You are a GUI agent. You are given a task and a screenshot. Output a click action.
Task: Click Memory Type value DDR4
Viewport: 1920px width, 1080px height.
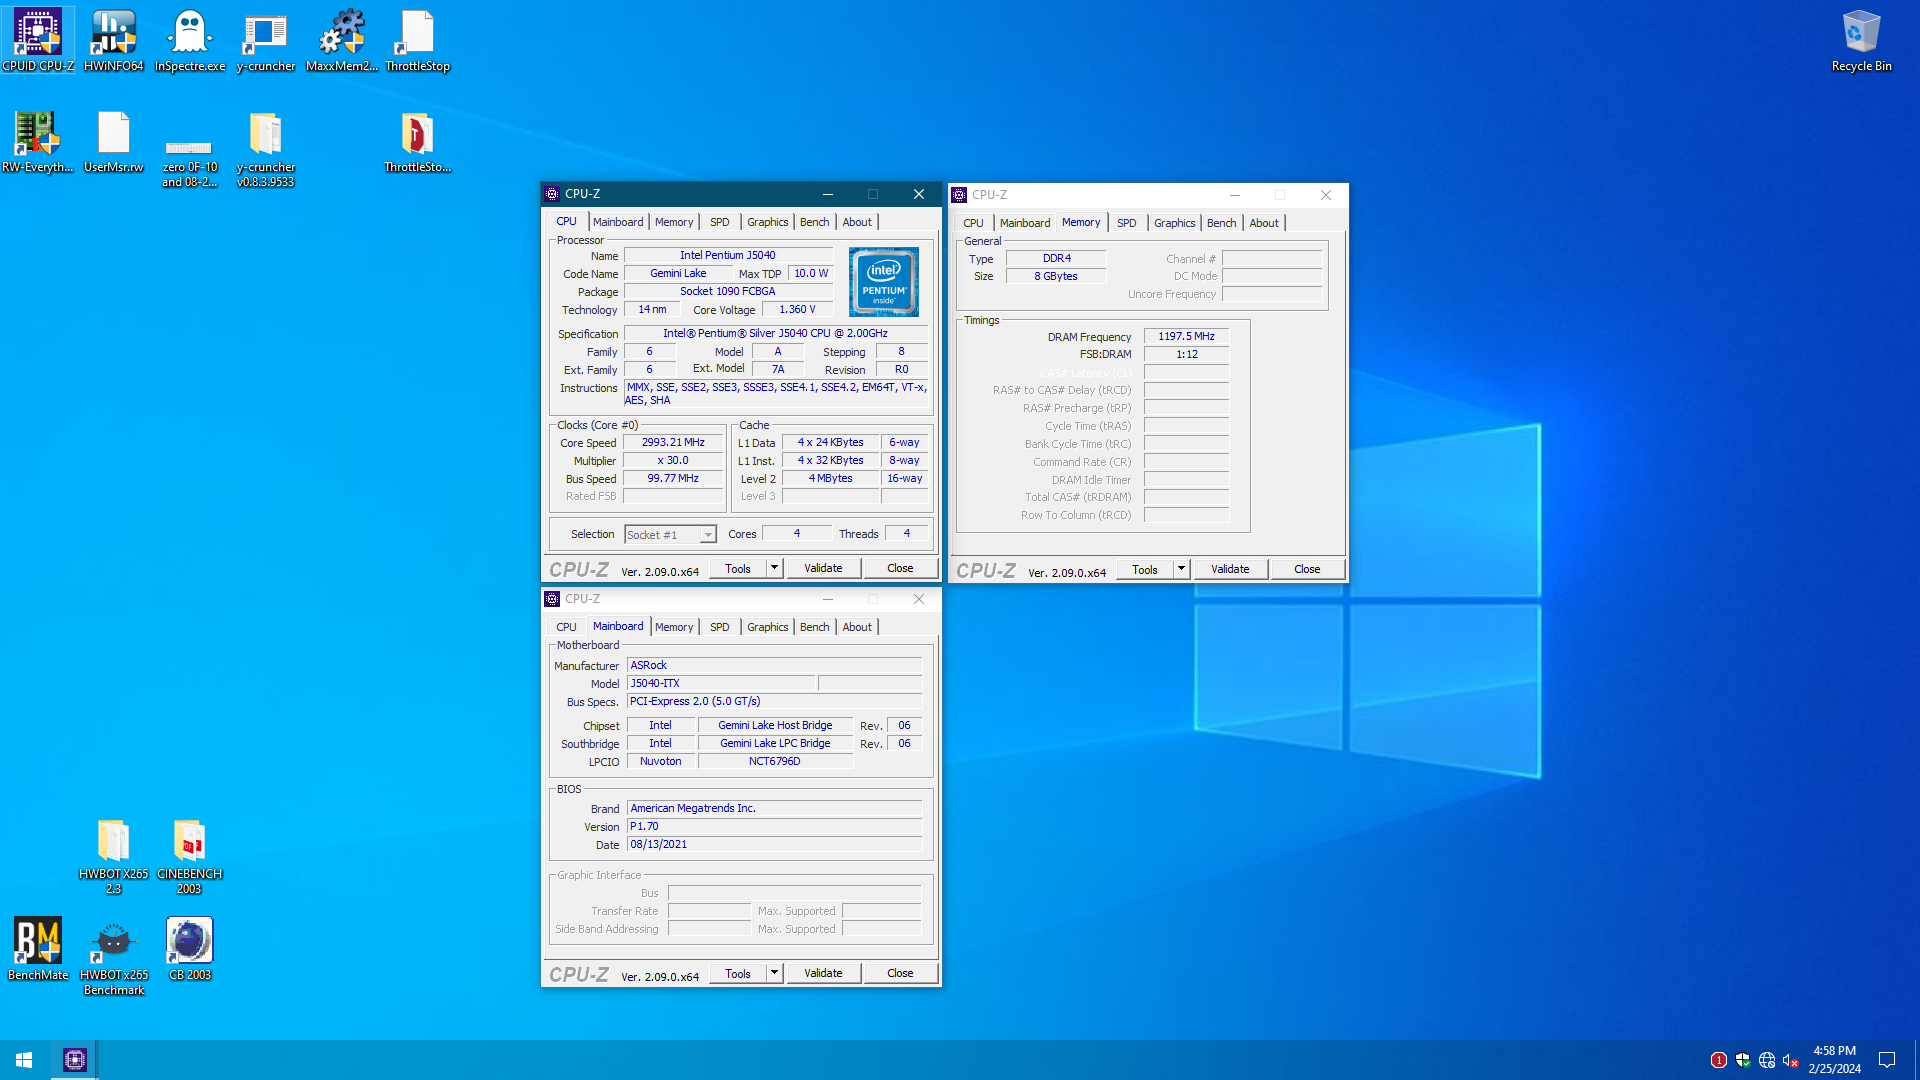tap(1056, 258)
